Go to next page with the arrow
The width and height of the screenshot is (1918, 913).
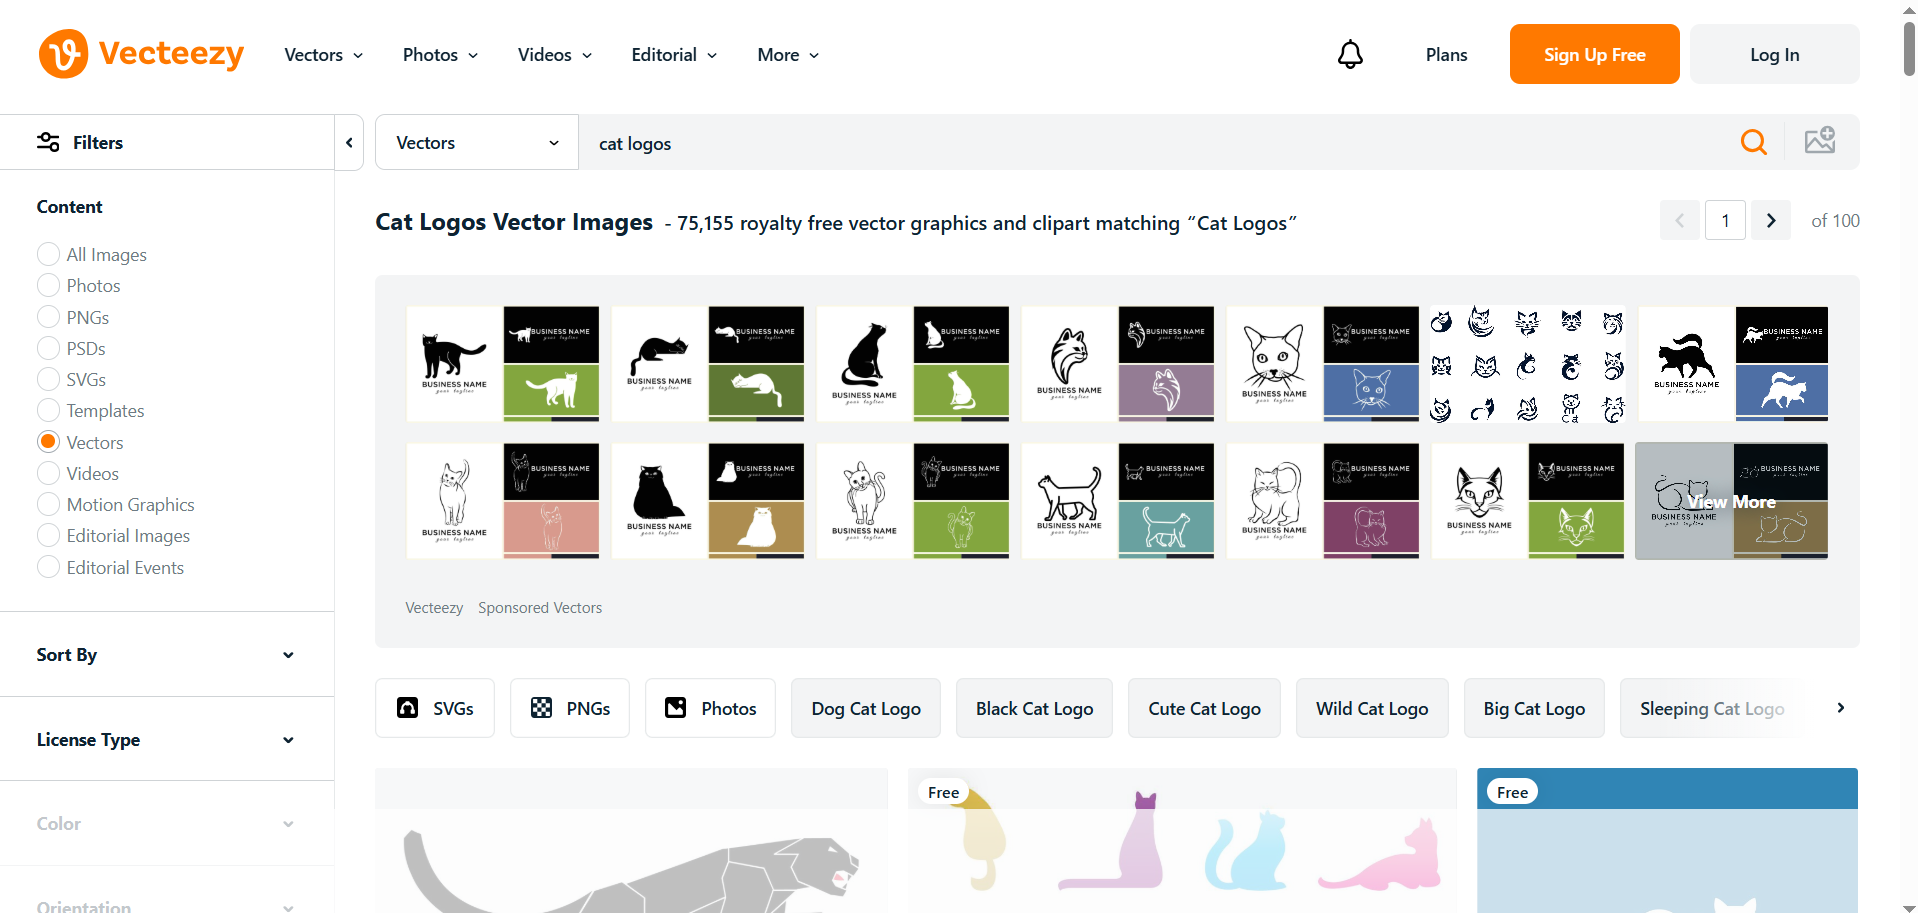[1771, 220]
